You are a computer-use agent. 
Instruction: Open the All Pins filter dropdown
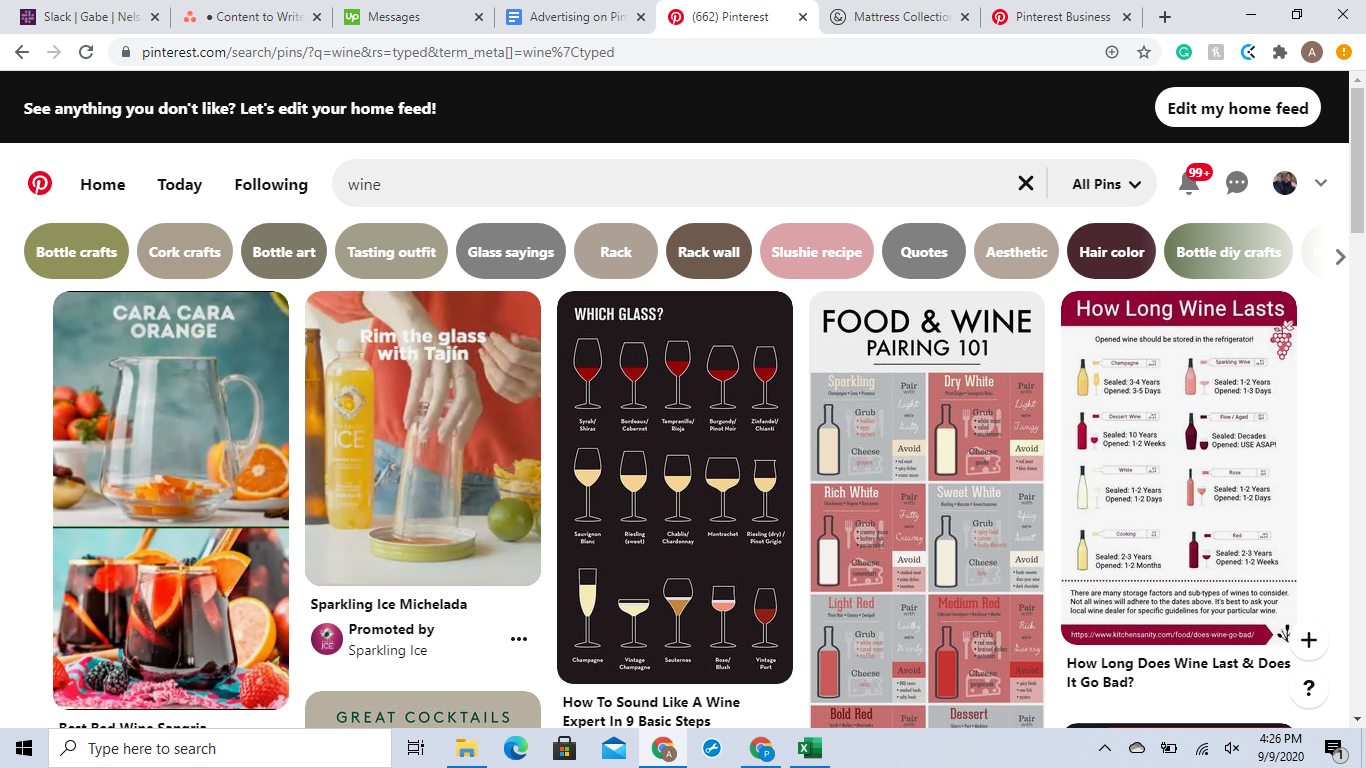point(1106,184)
